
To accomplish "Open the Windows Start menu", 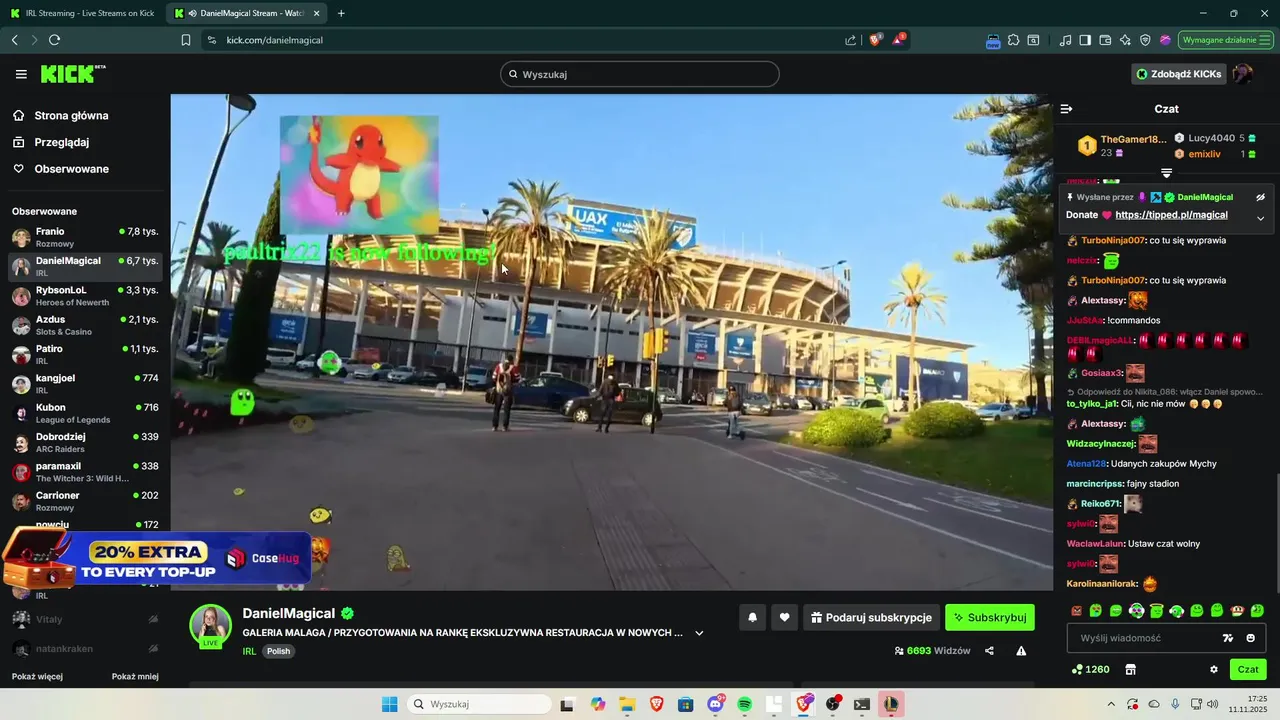I will (389, 704).
